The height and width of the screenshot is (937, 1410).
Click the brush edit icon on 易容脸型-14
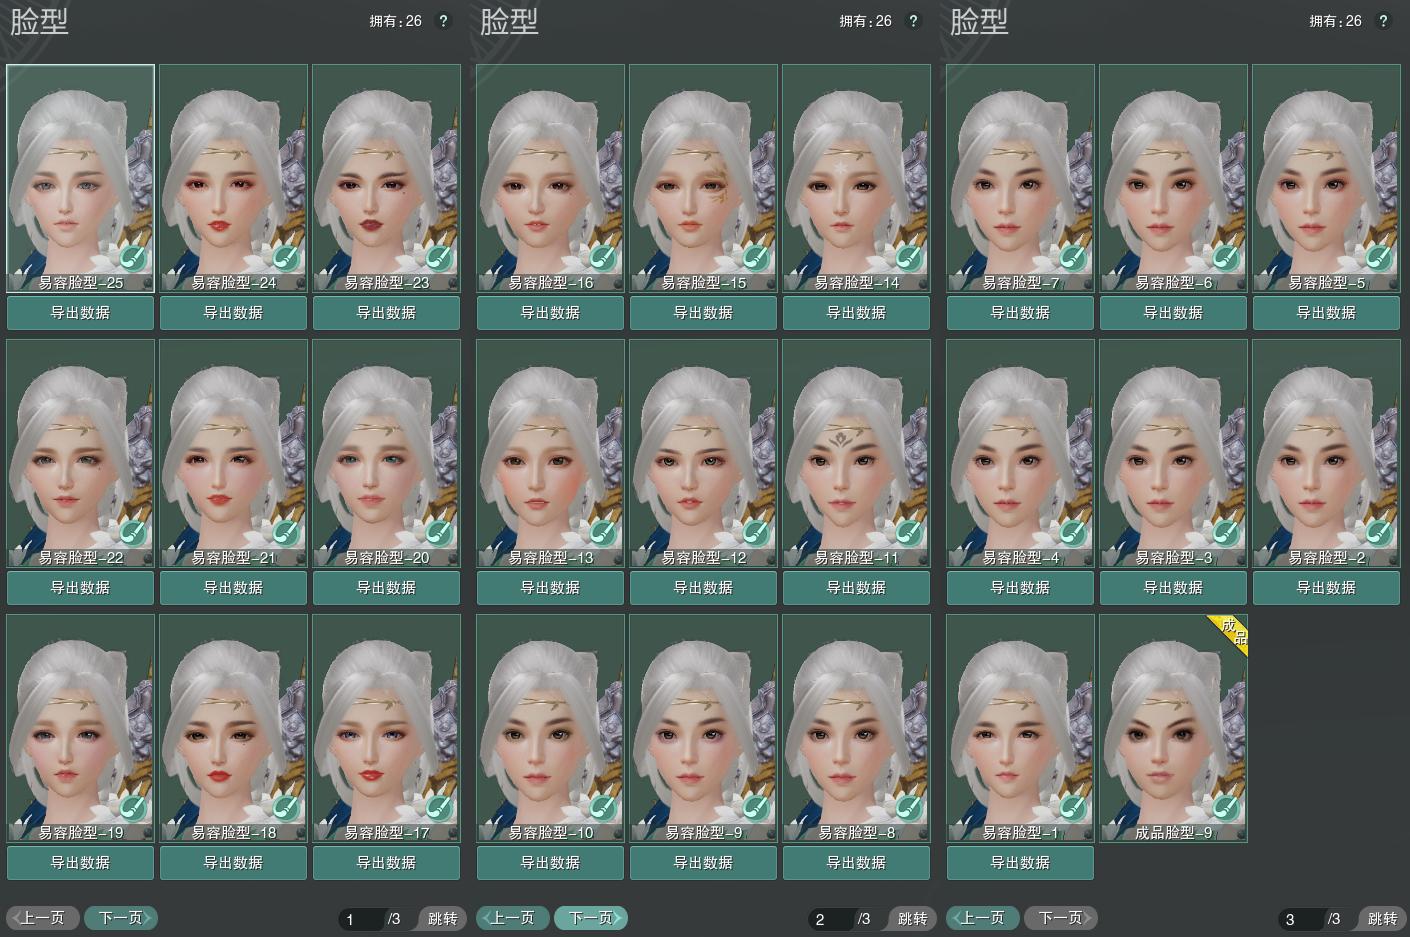point(909,258)
